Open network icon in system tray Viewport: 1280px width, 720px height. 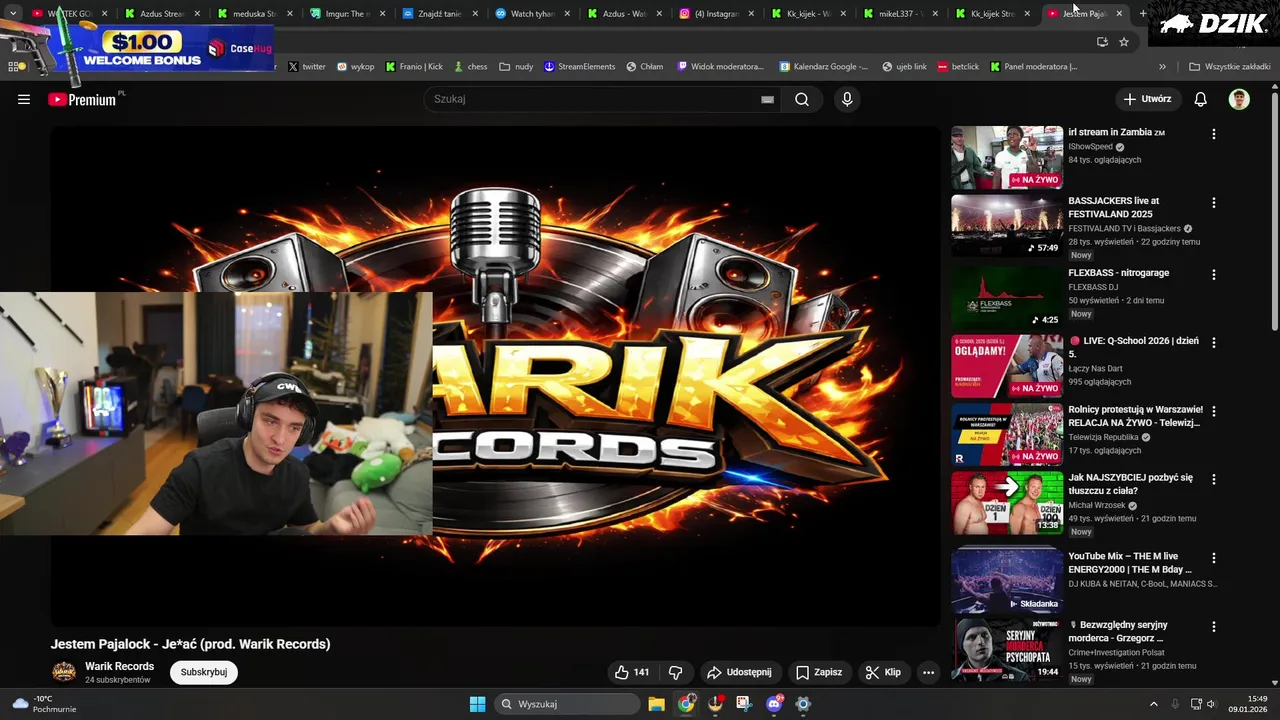(1196, 704)
